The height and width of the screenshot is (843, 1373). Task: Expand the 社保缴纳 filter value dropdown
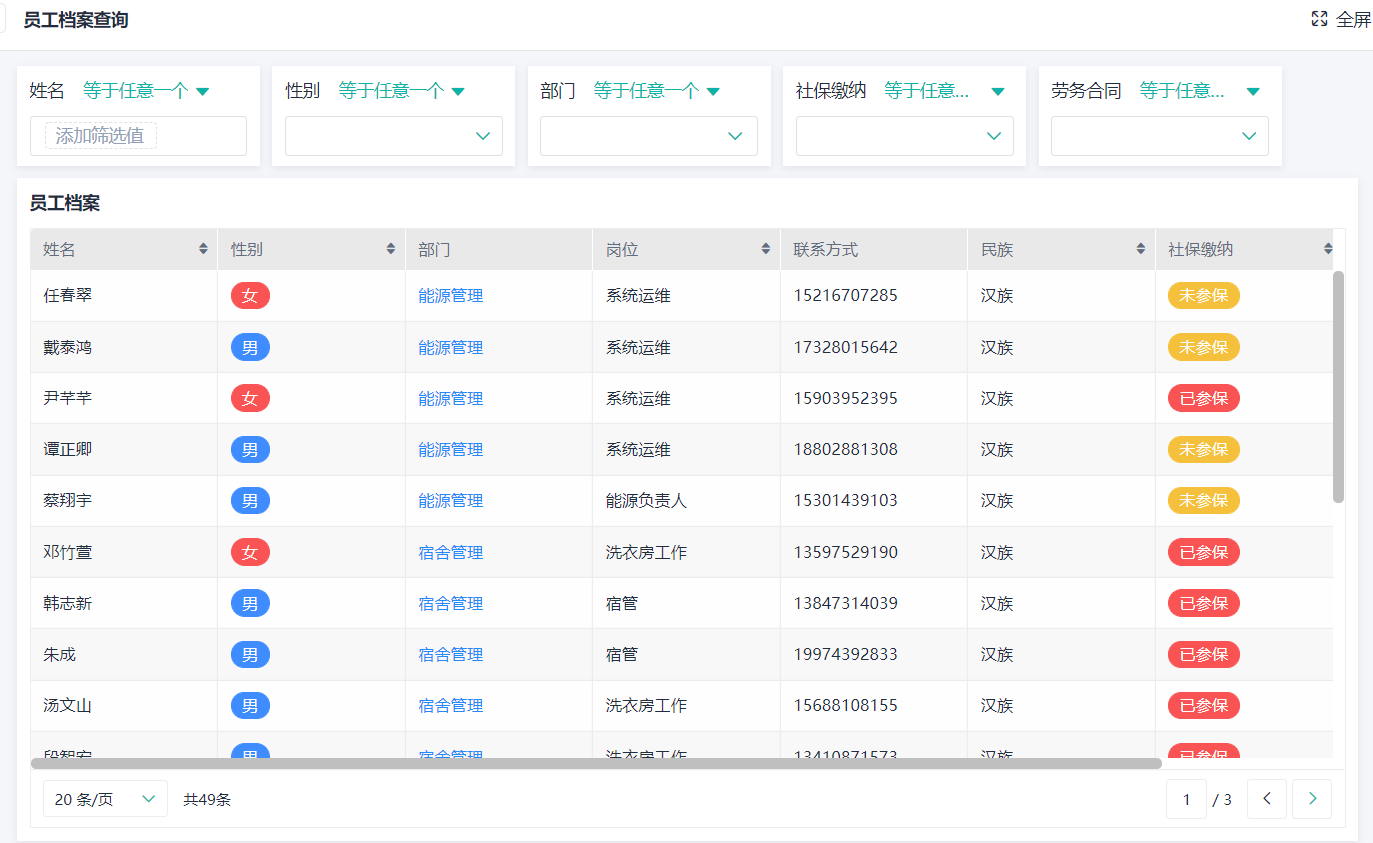(904, 136)
